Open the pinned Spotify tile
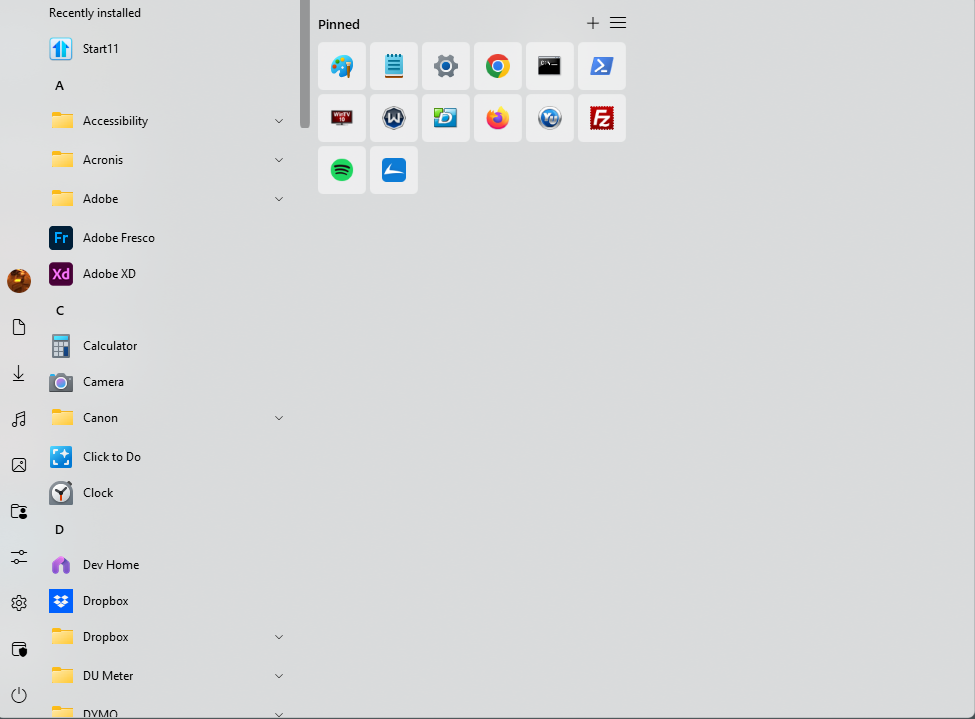 pos(342,170)
